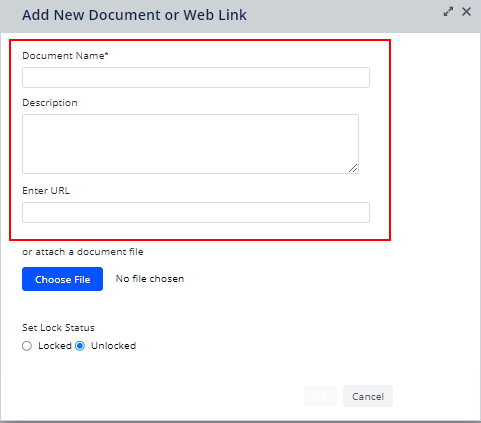The width and height of the screenshot is (481, 423).
Task: Click the "Add New Document or Web Link" title
Action: coord(134,15)
